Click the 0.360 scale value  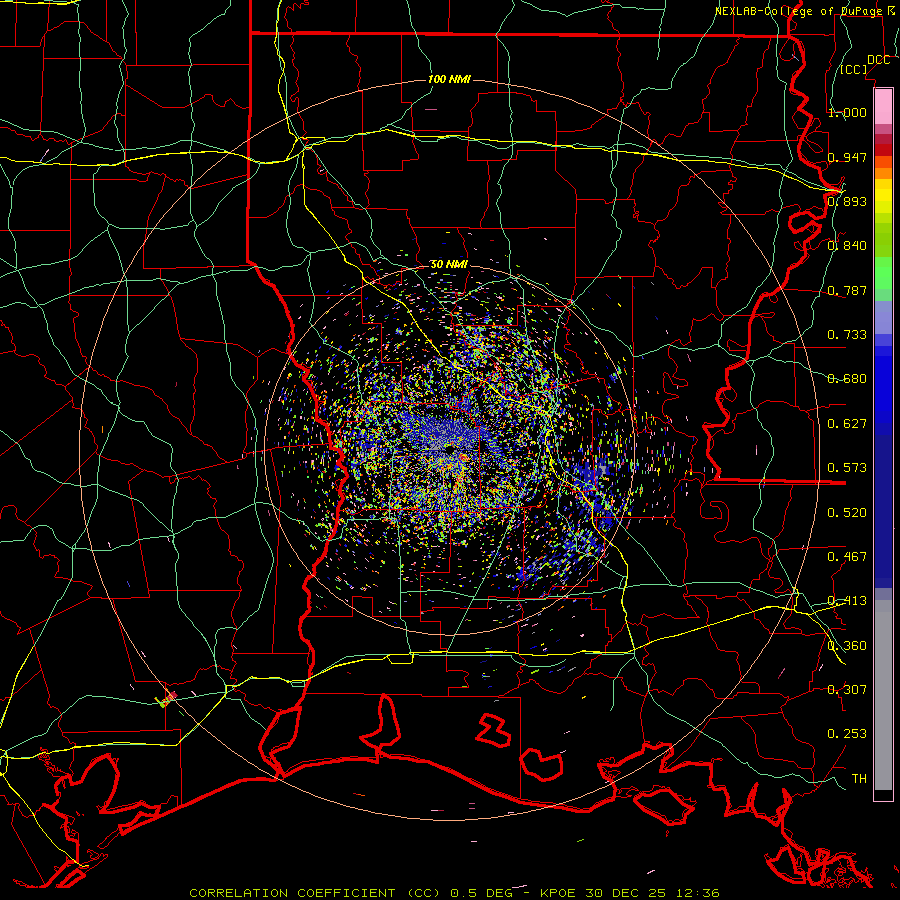[x=847, y=646]
